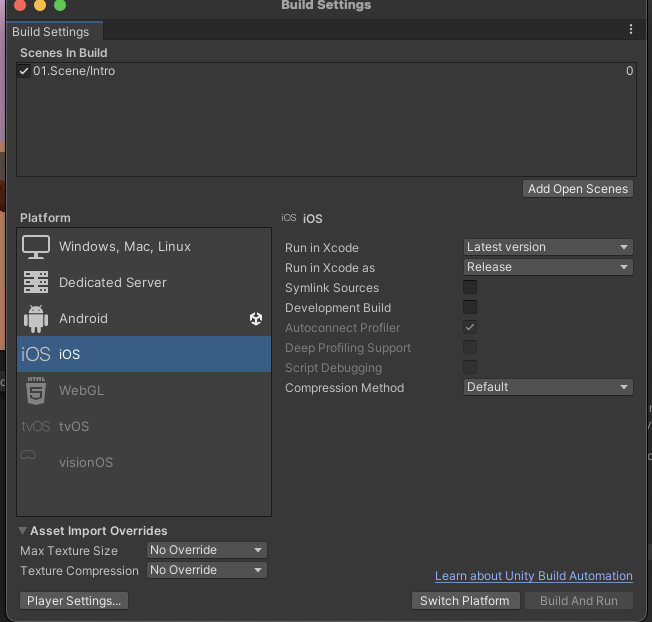Open Player Settings
The height and width of the screenshot is (622, 652).
[74, 601]
